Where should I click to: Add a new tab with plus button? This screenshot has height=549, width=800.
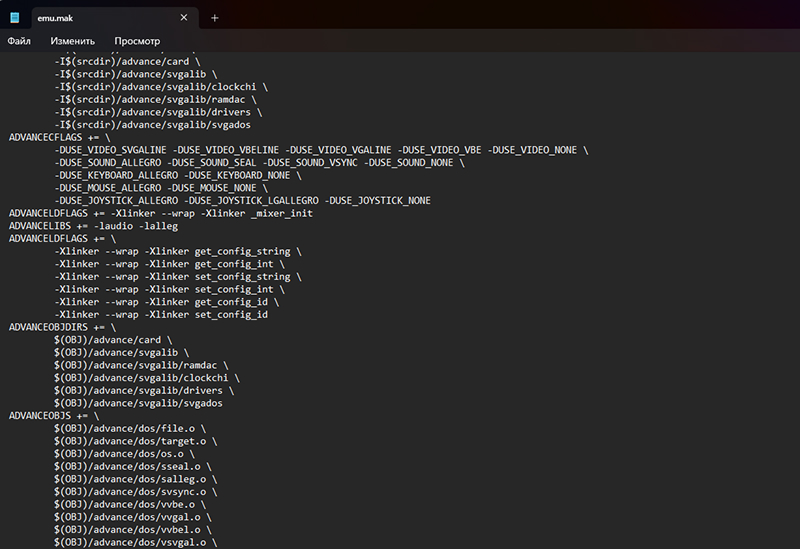click(x=214, y=18)
